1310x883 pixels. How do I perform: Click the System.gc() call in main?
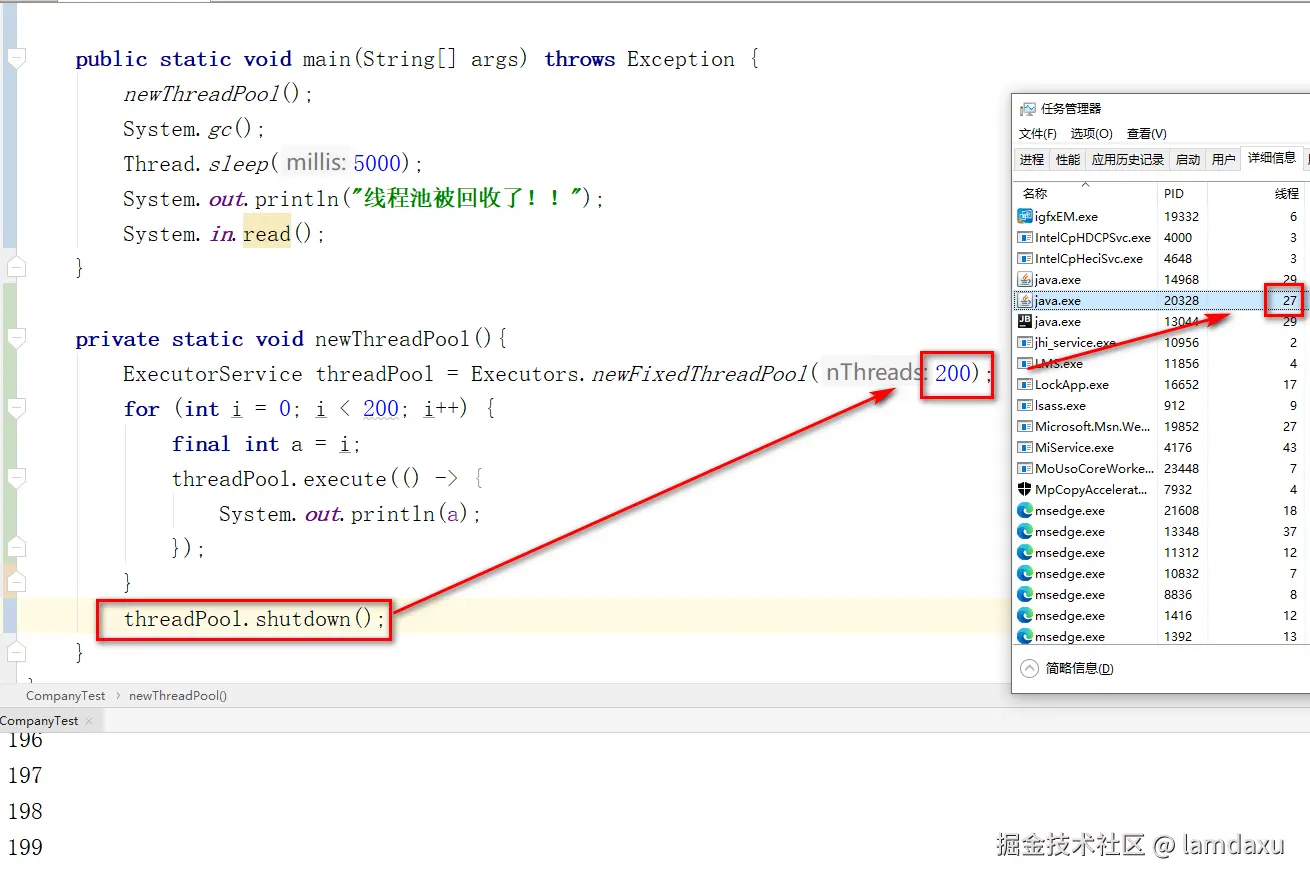[194, 129]
